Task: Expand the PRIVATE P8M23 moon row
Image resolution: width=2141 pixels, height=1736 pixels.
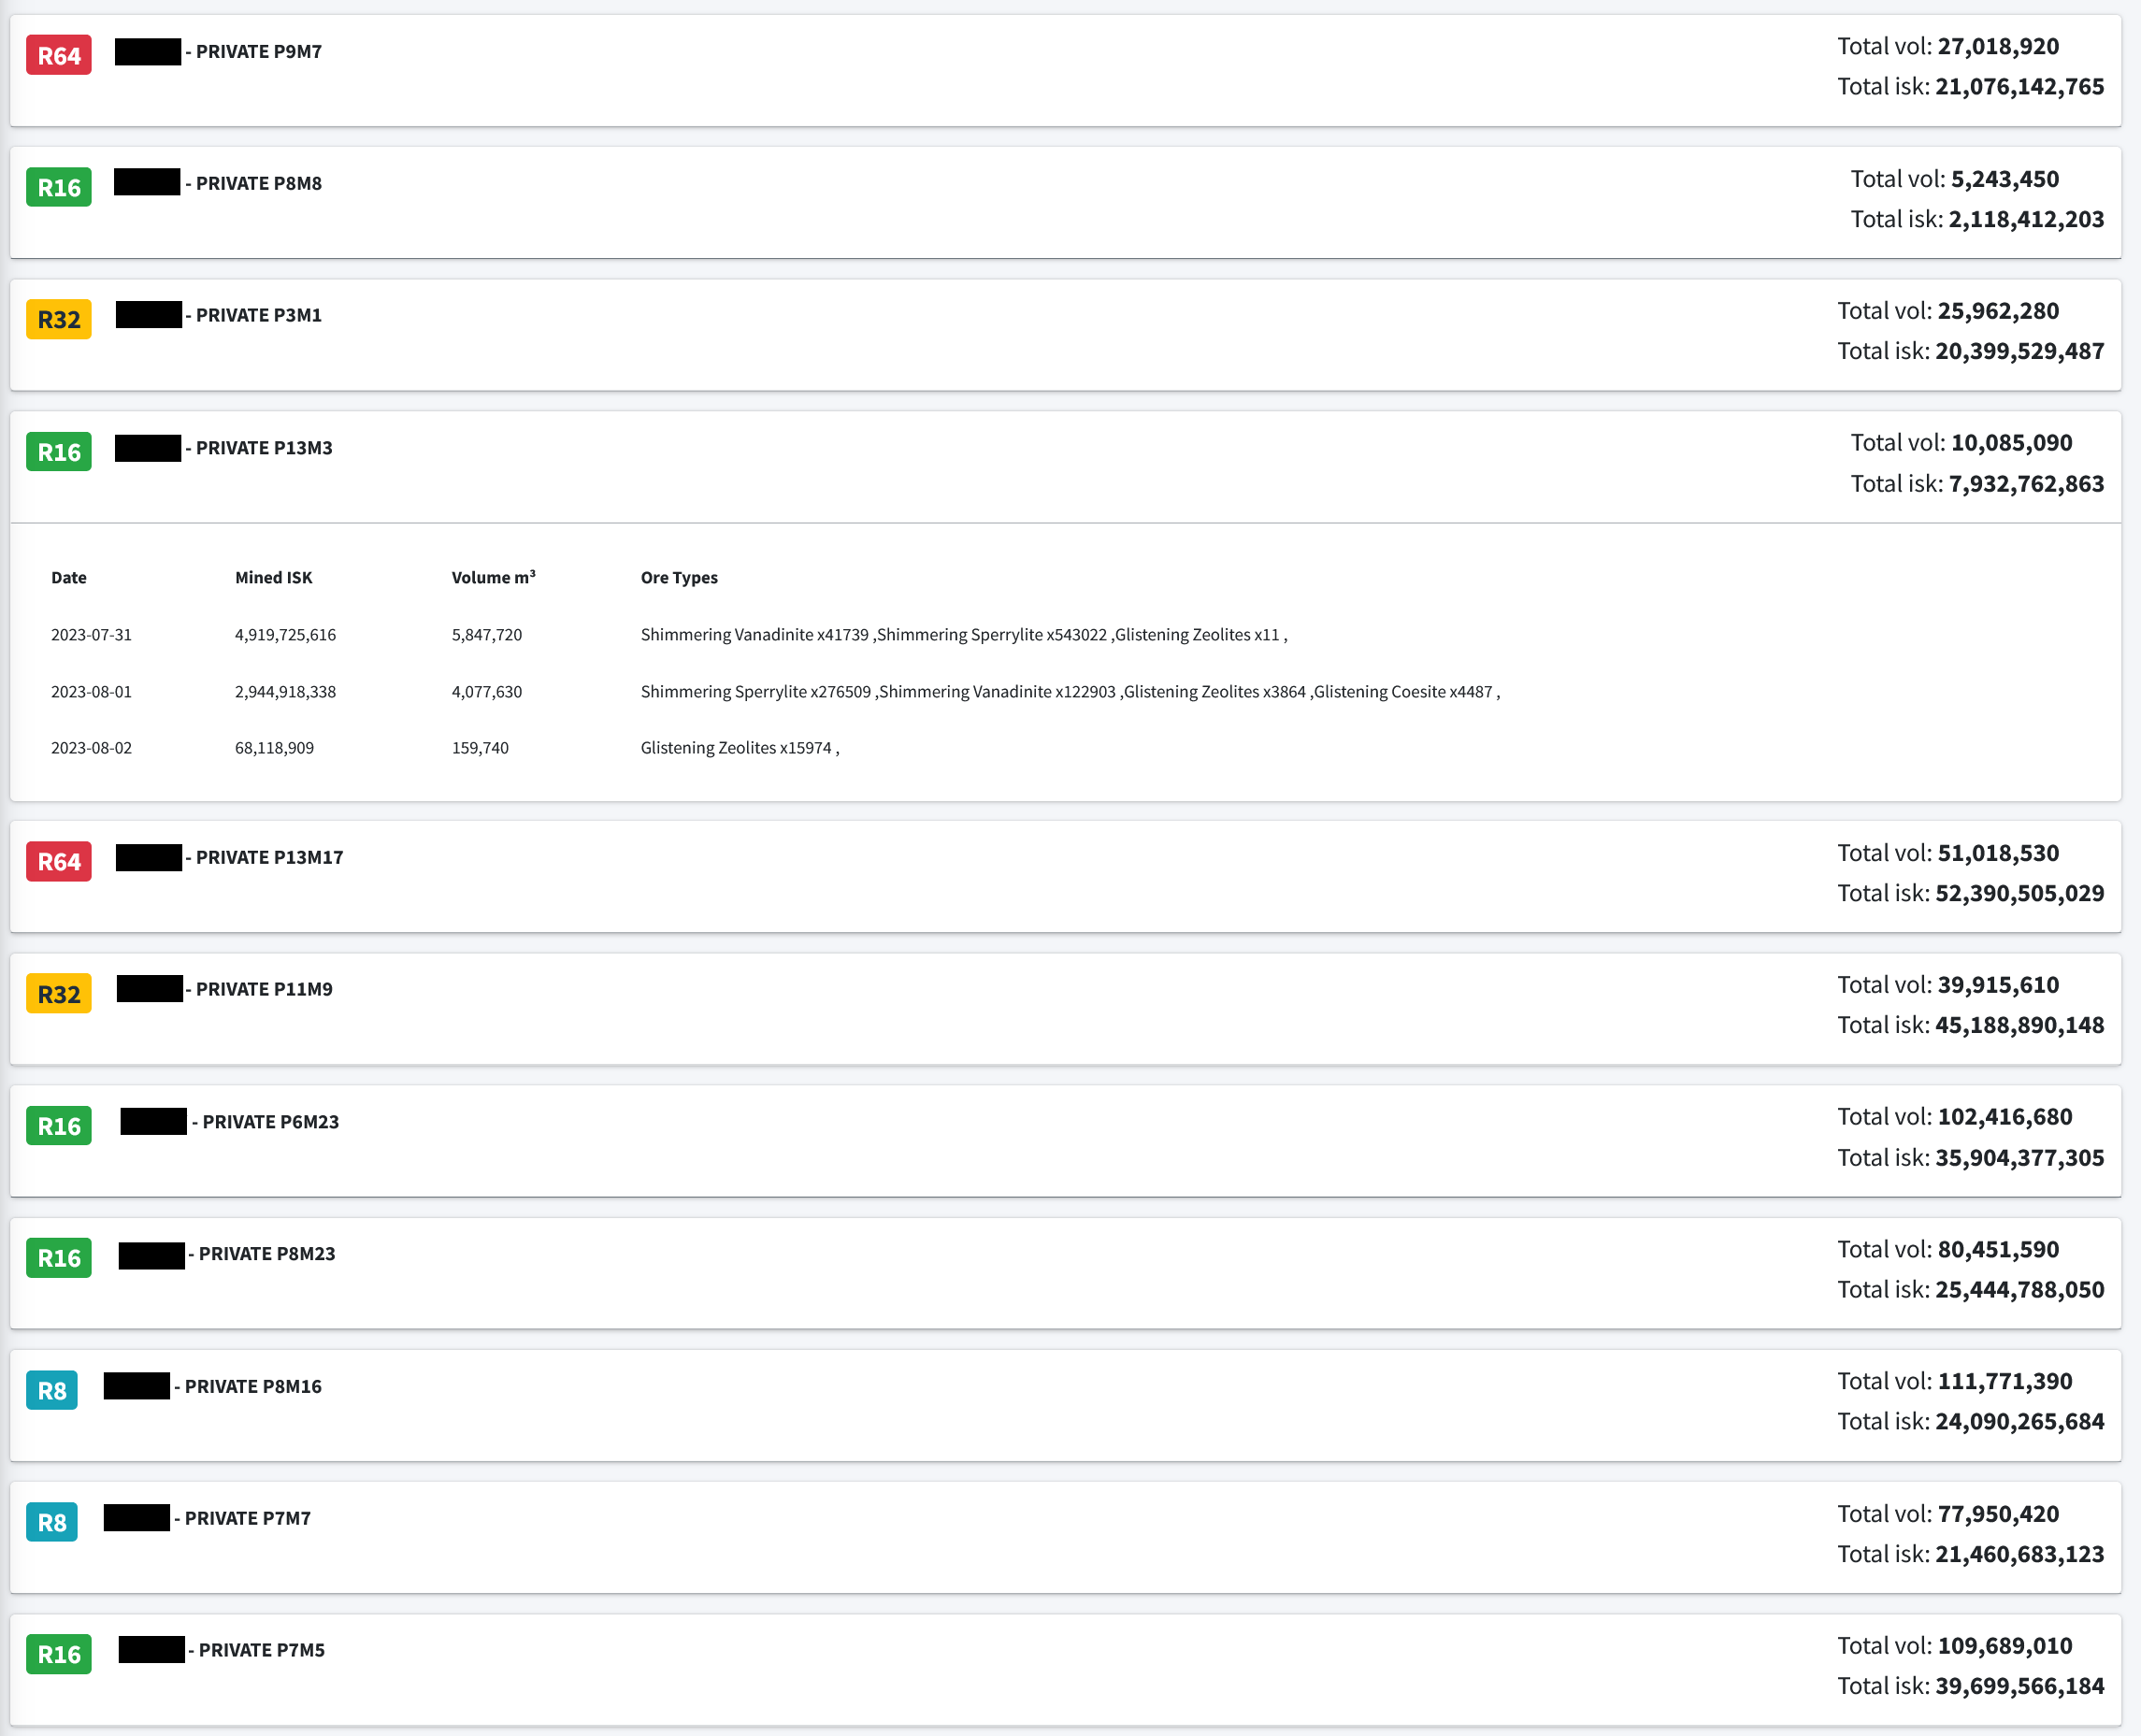Action: point(266,1253)
